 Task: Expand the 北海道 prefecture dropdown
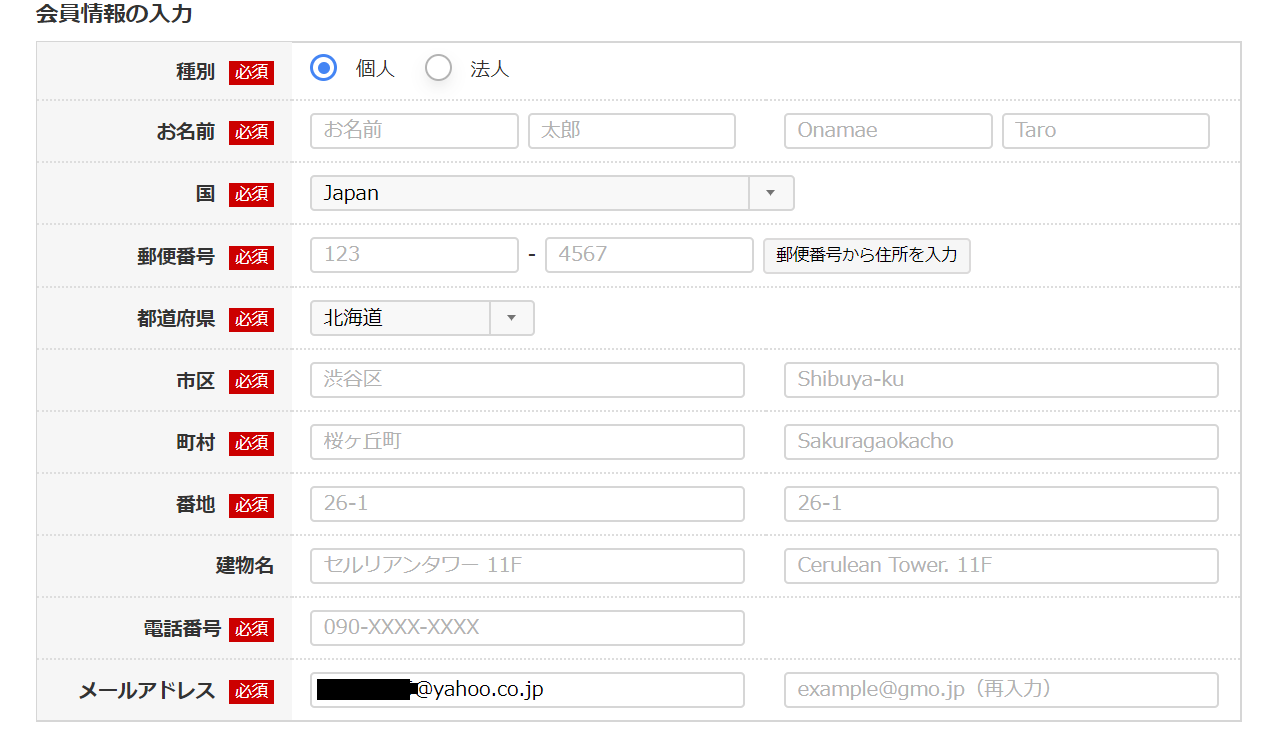(421, 318)
